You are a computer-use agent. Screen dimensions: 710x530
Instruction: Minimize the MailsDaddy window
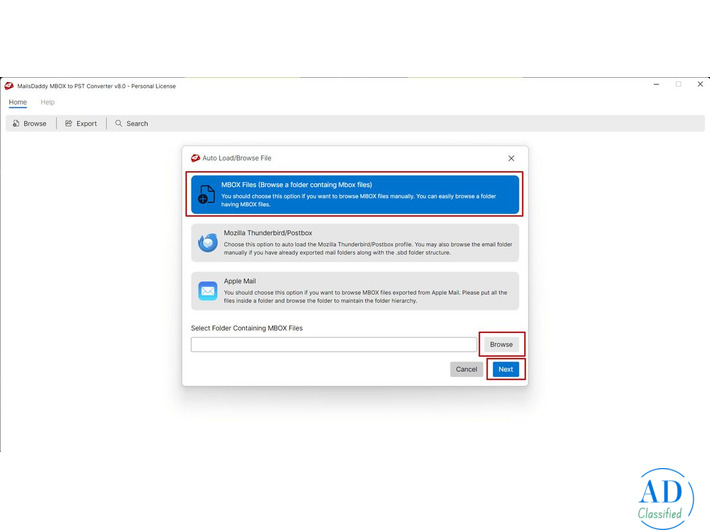click(657, 84)
